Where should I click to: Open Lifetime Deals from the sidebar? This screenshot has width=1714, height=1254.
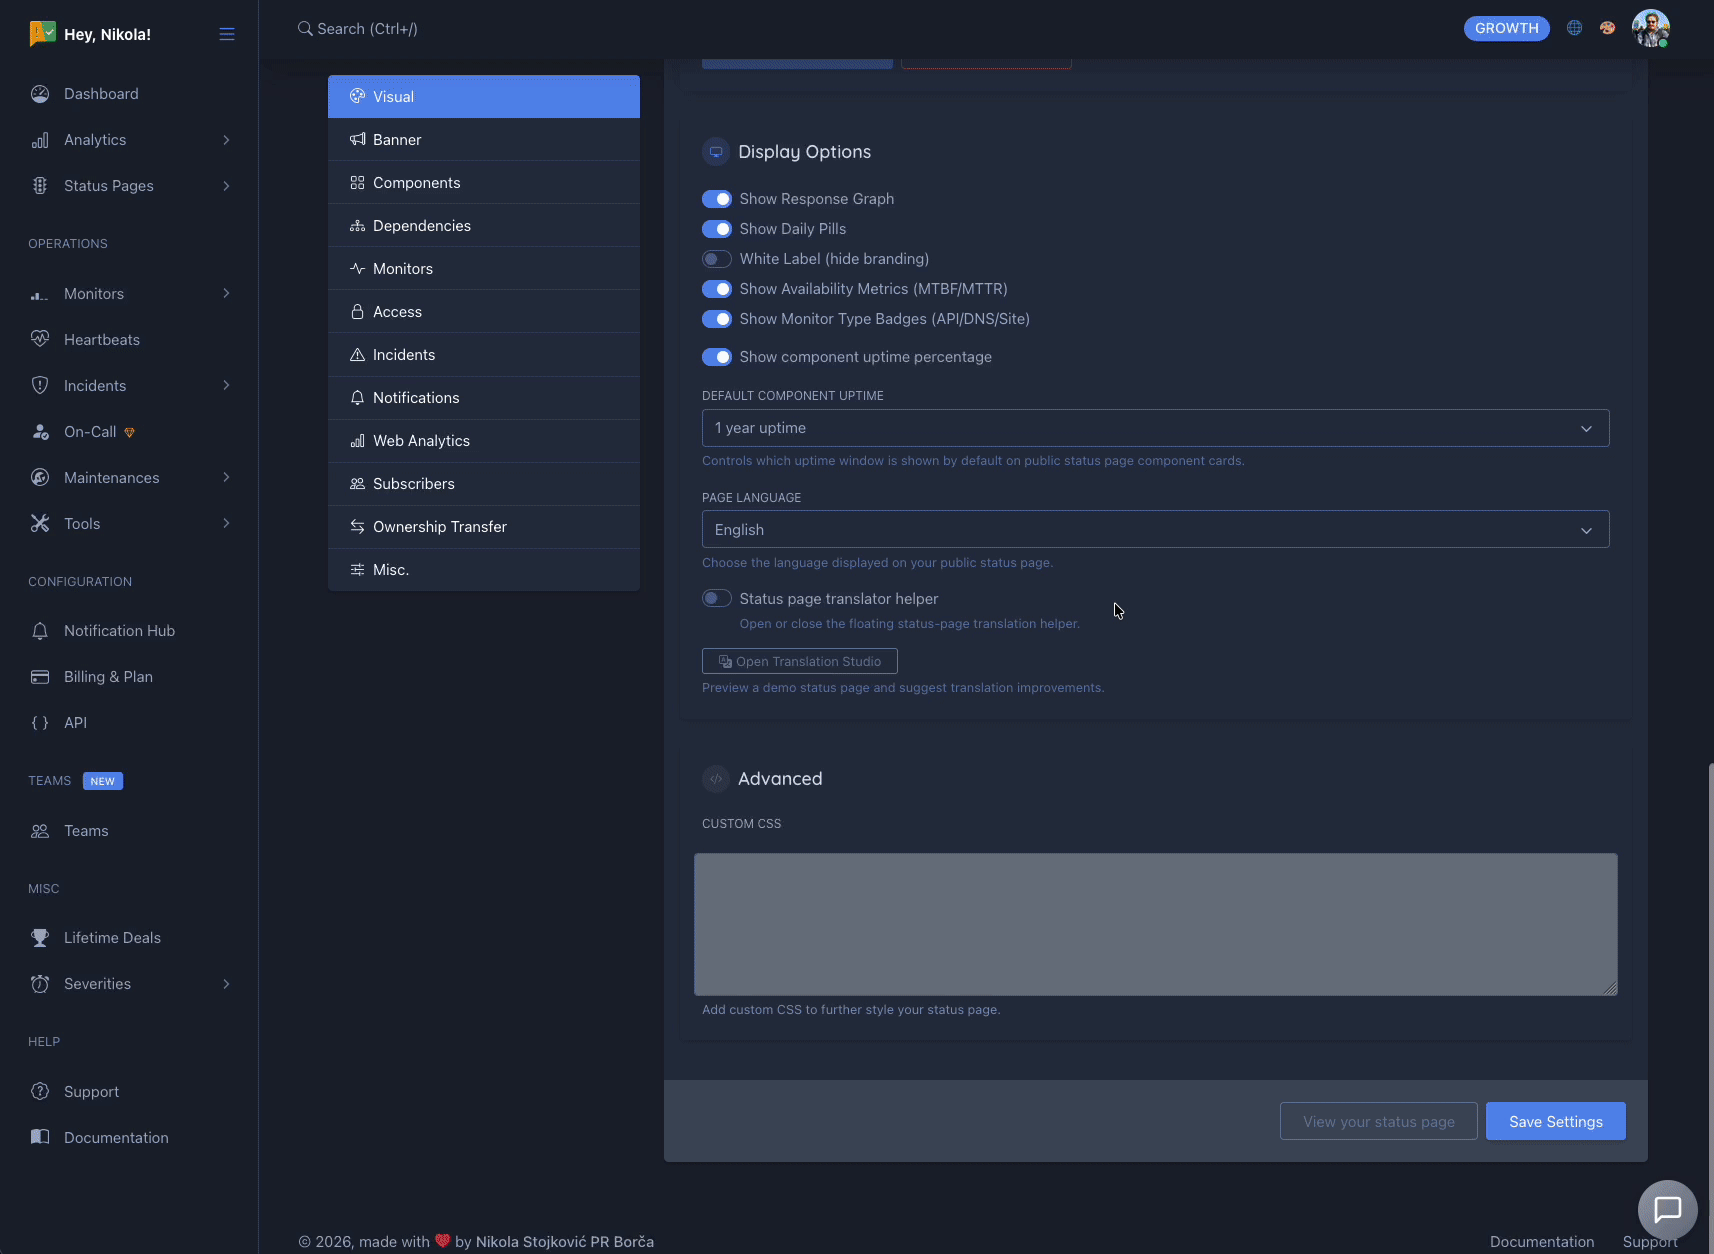pos(112,937)
